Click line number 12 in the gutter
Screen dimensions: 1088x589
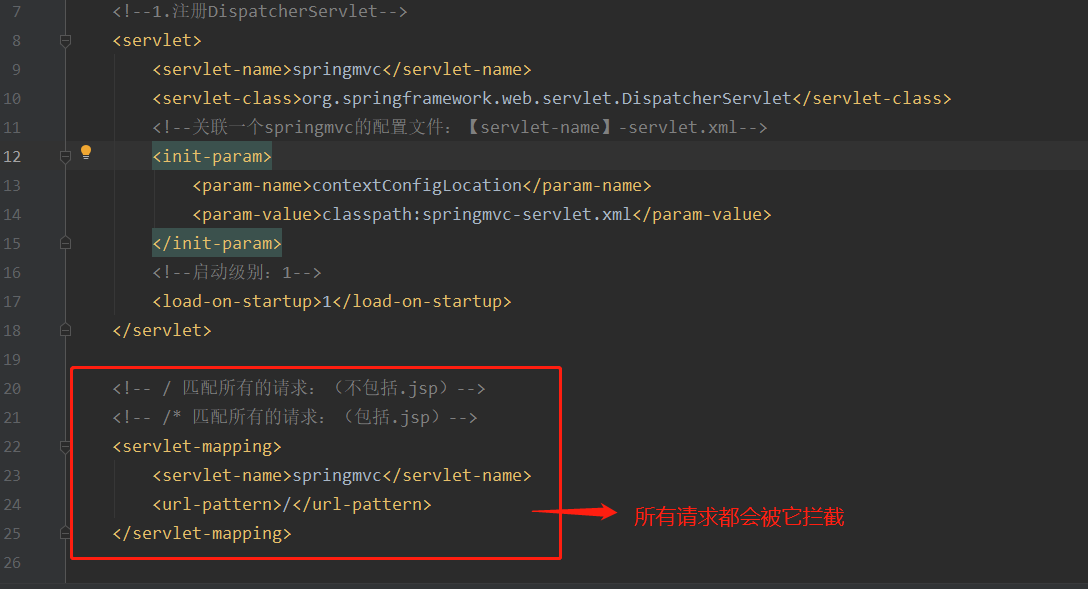click(12, 157)
